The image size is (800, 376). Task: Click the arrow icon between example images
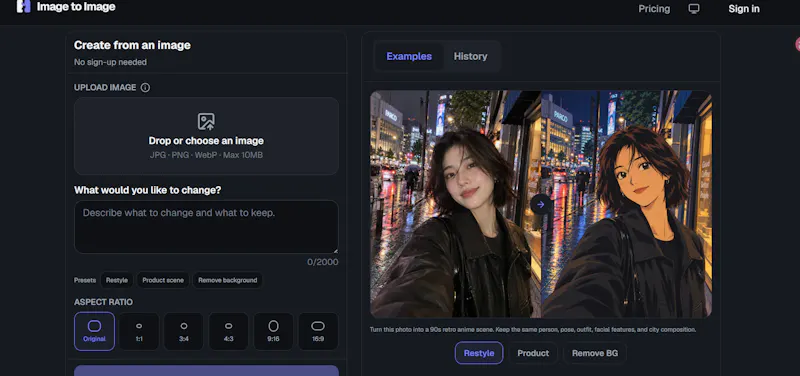(x=541, y=205)
